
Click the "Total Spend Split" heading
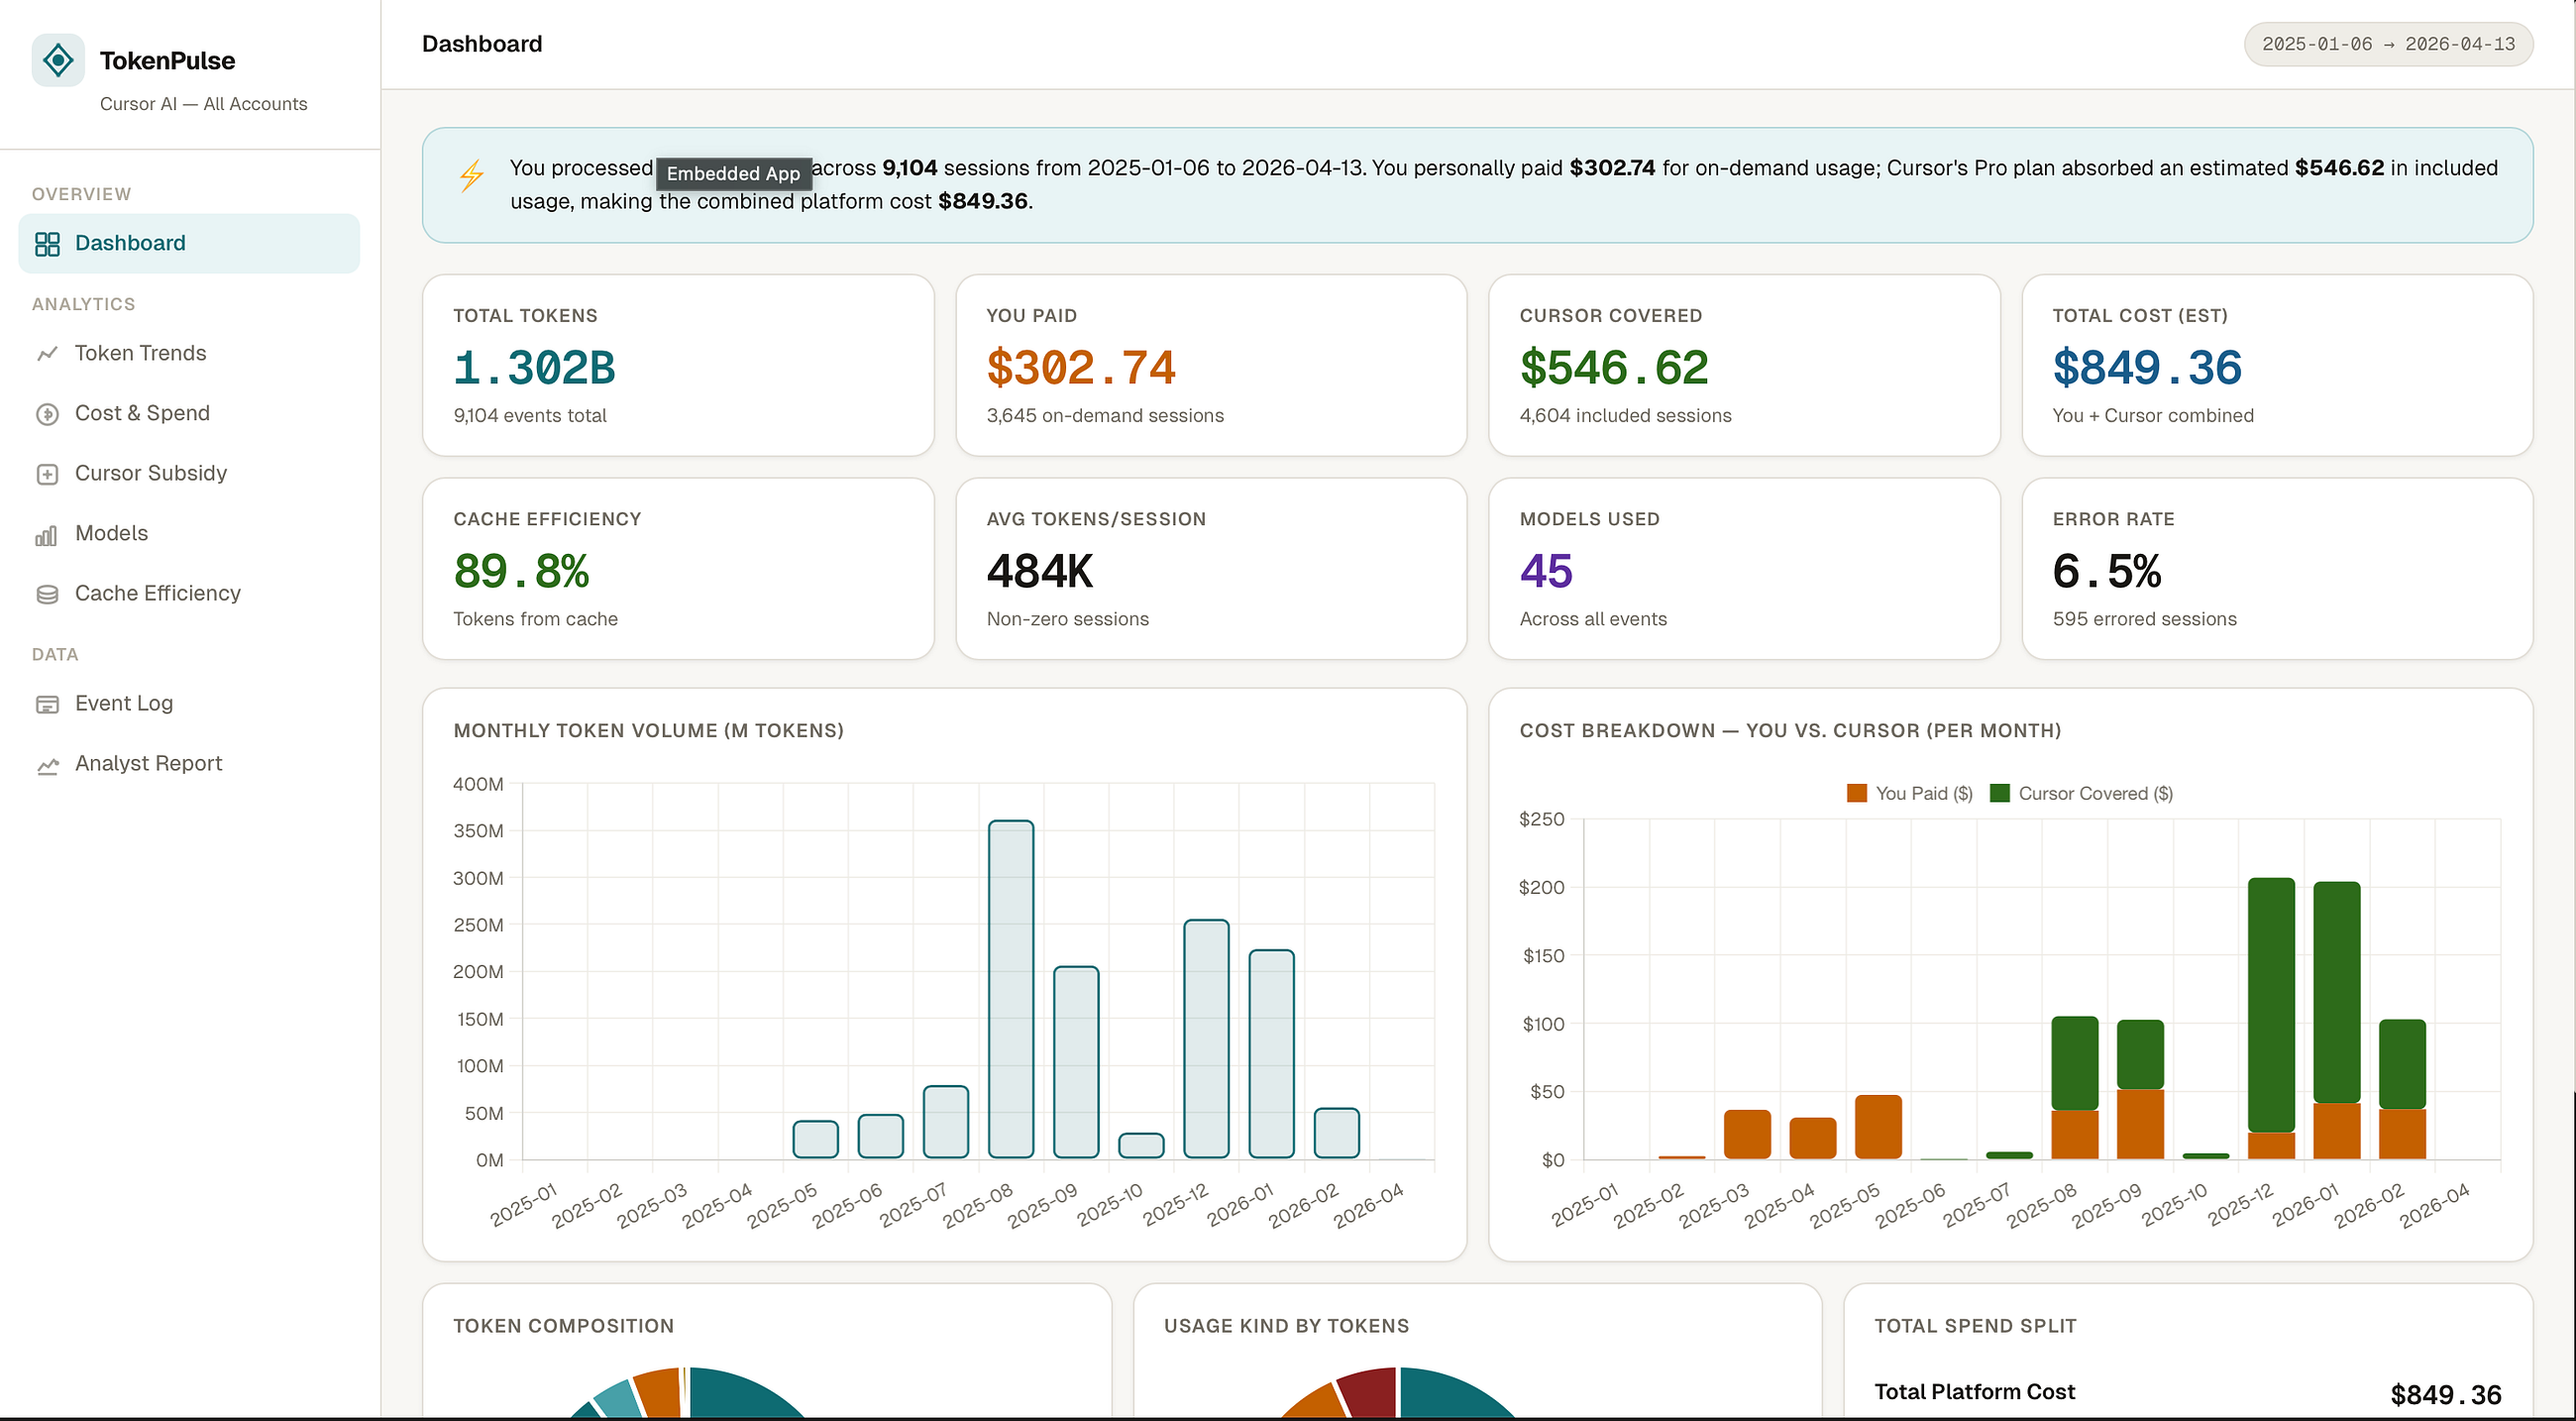[1975, 1326]
